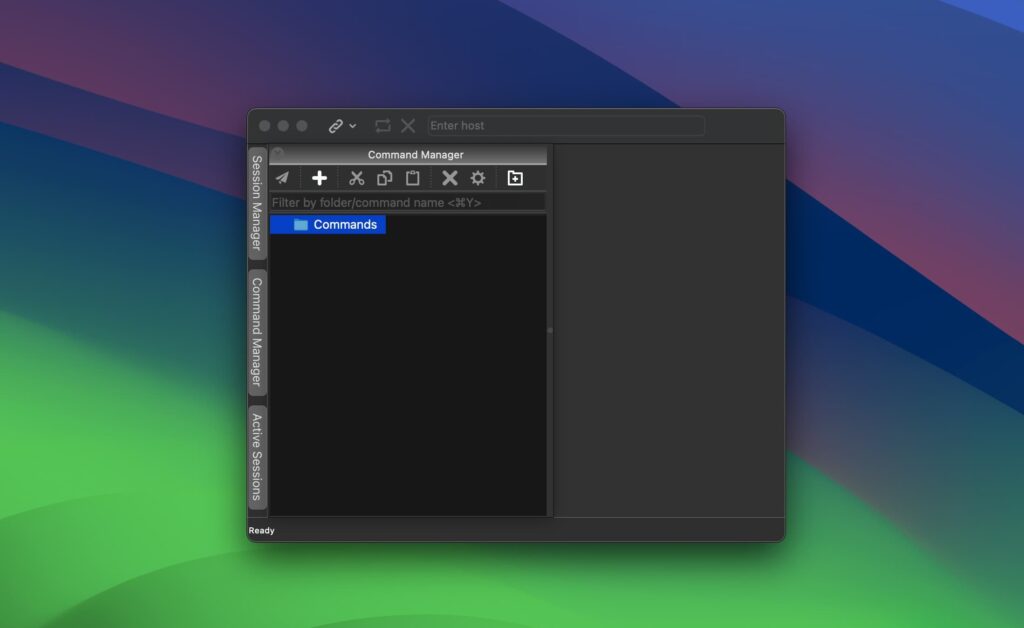1024x628 pixels.
Task: Click the connection link icon in the titlebar
Action: point(334,125)
